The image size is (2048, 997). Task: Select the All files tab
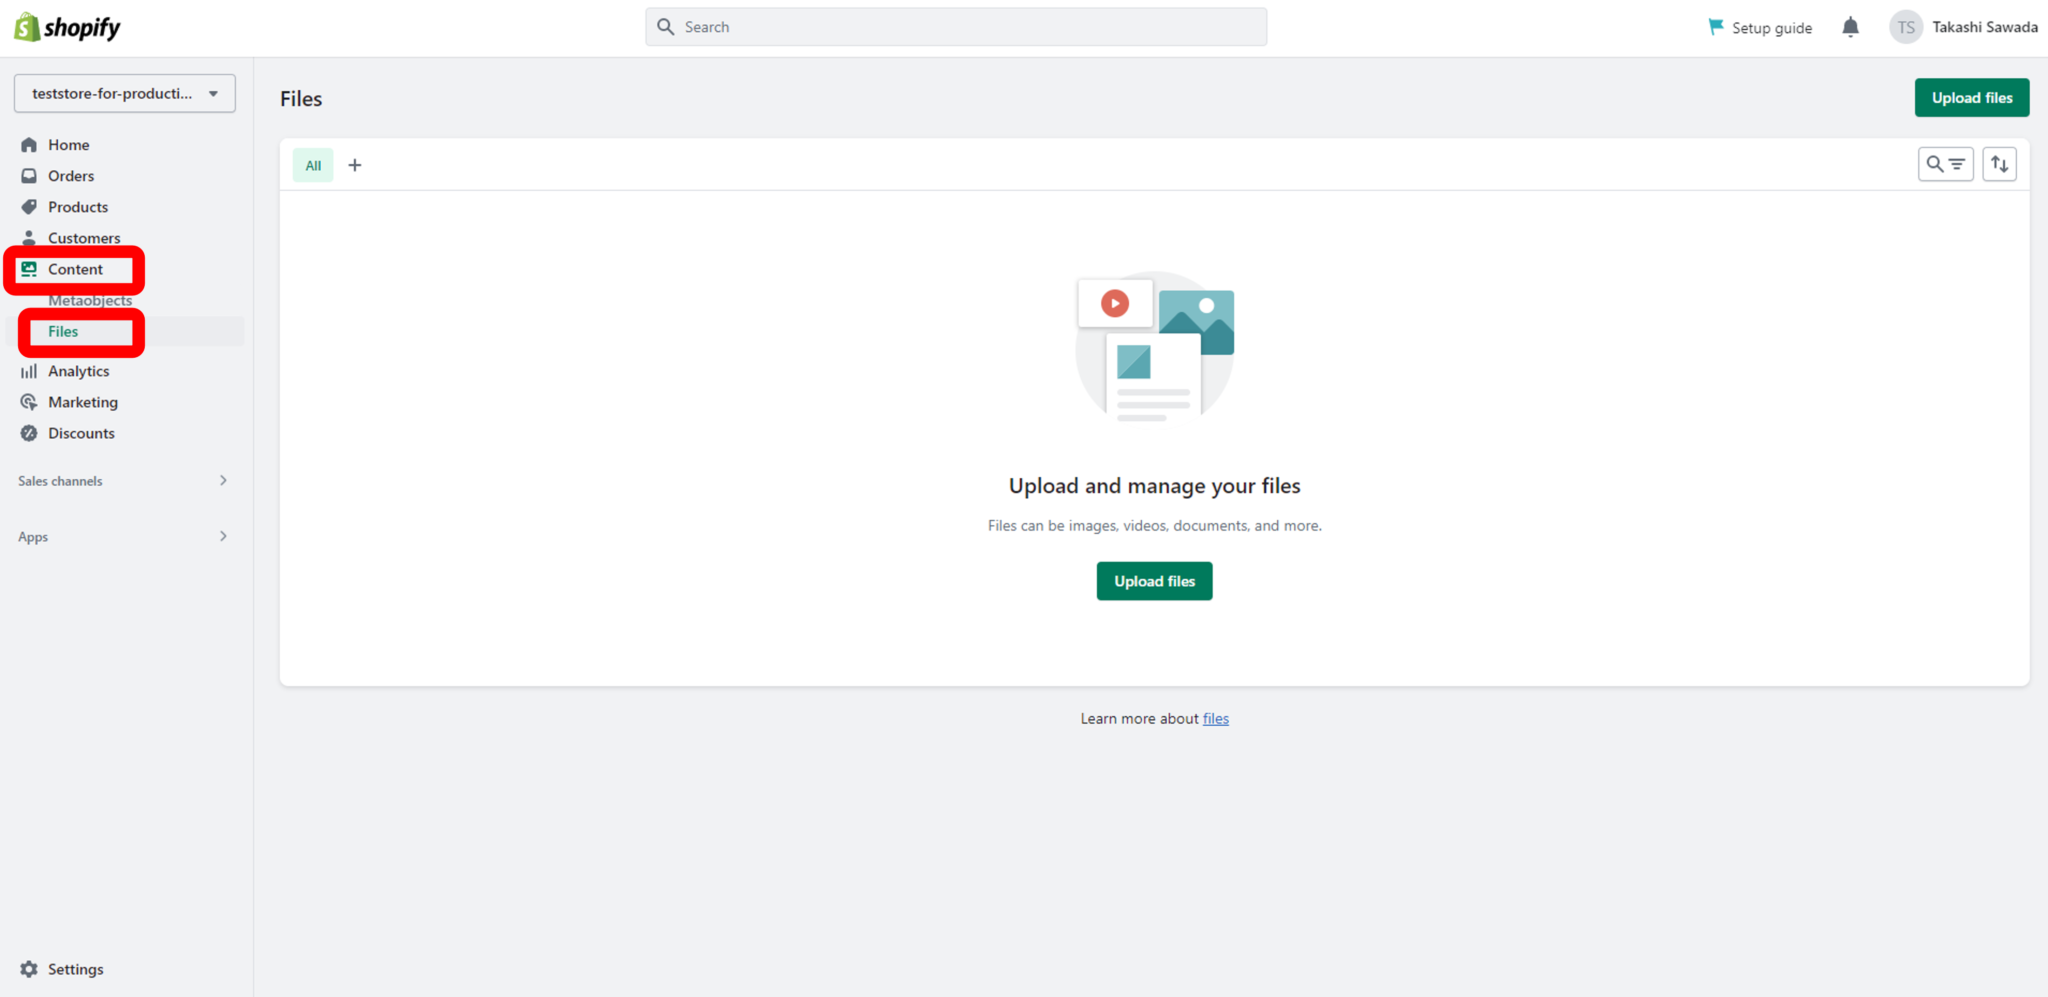312,165
